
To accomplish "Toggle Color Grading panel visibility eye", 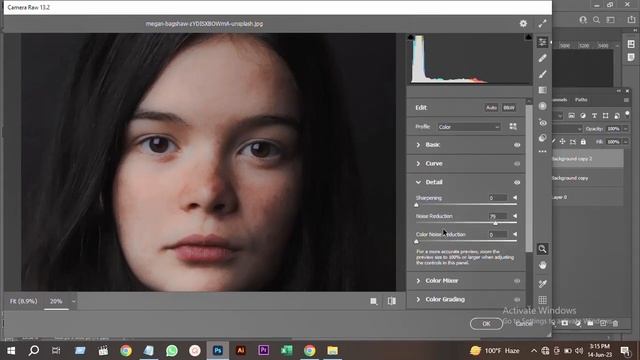I will click(x=517, y=300).
